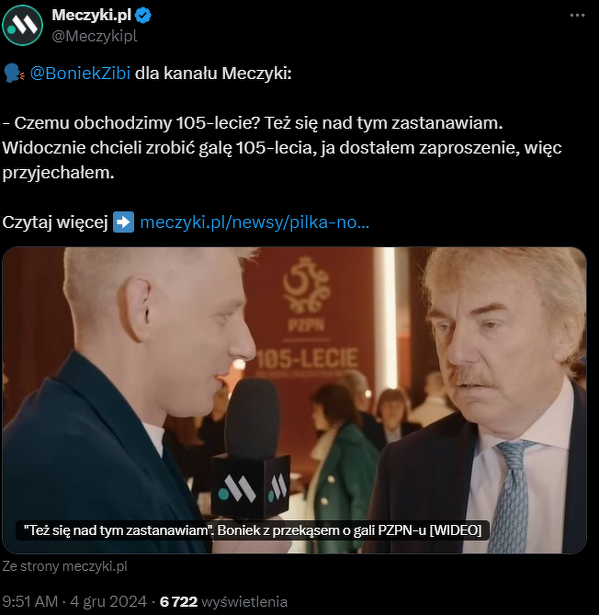Visit the @Meczykipl handle
This screenshot has height=615, width=599.
pyautogui.click(x=95, y=36)
